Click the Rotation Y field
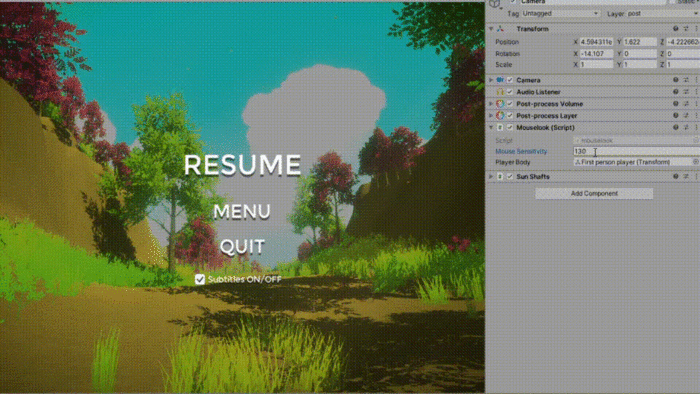 [640, 54]
